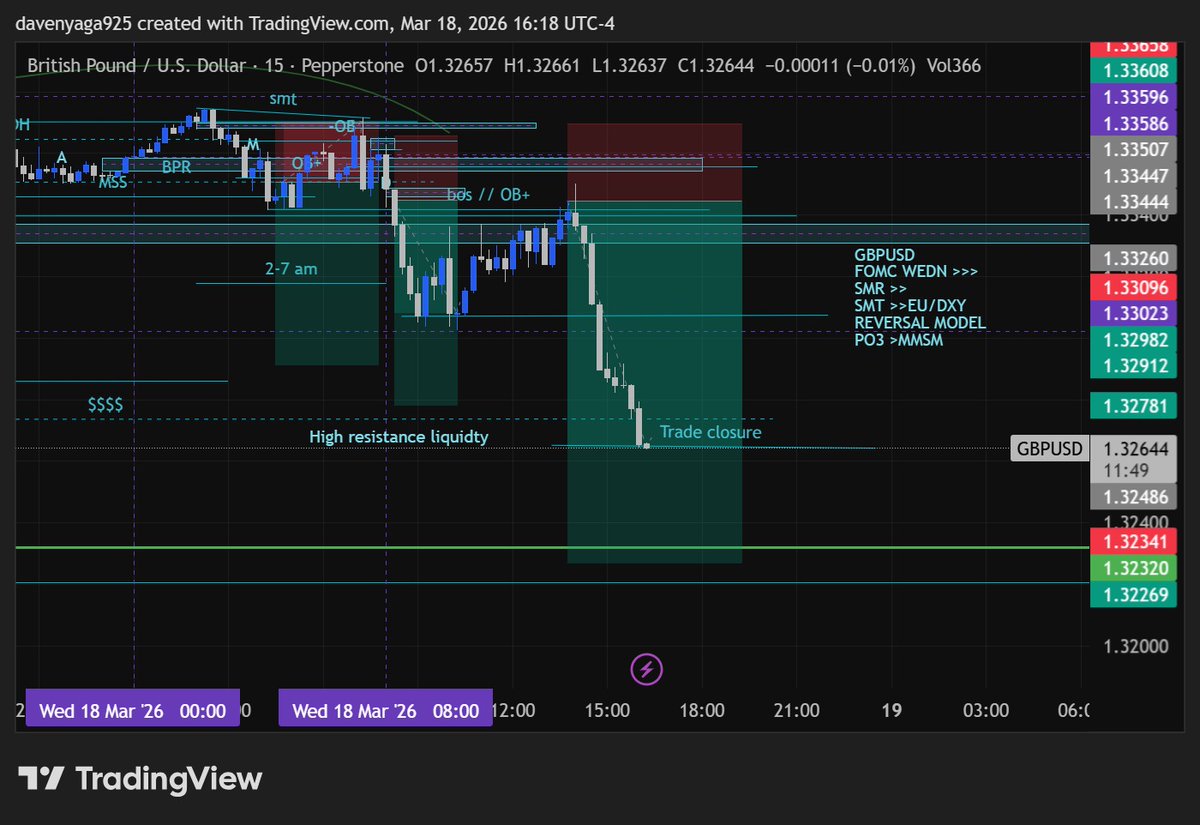The width and height of the screenshot is (1200, 825).
Task: Select the 1.32982 green price label
Action: tap(1134, 339)
